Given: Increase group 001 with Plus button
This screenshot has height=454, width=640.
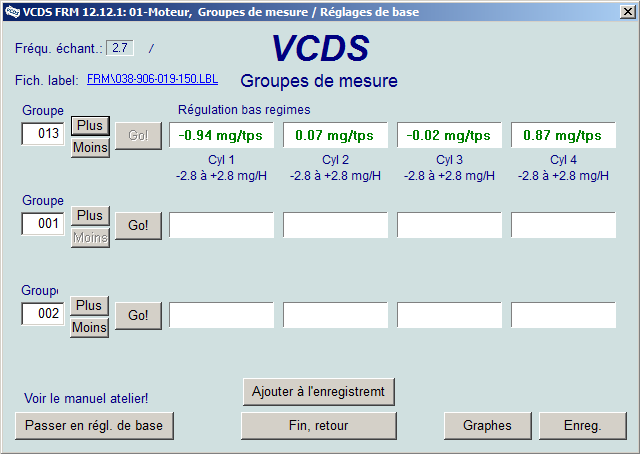Looking at the screenshot, I should [90, 215].
